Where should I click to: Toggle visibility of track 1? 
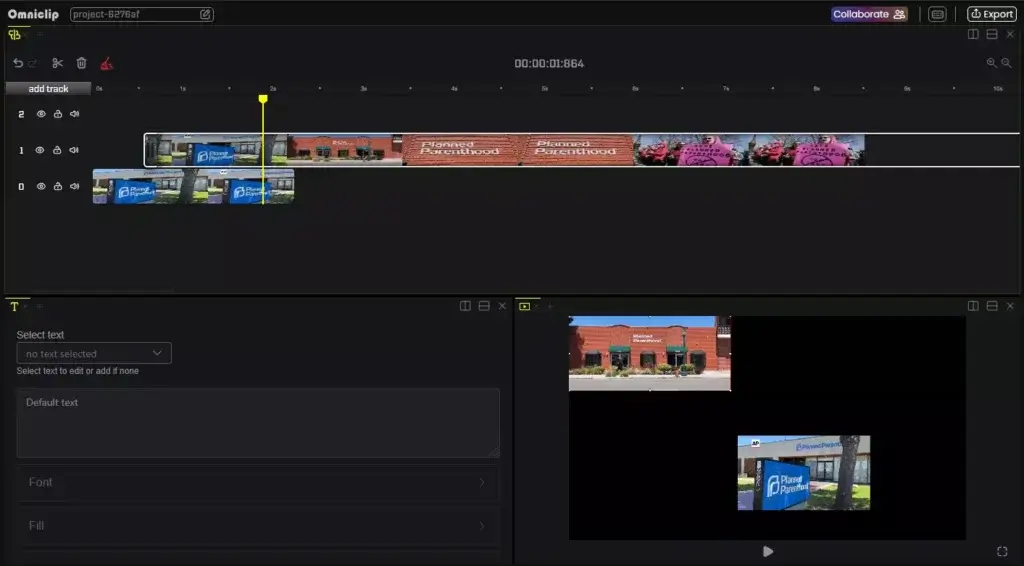[x=40, y=150]
